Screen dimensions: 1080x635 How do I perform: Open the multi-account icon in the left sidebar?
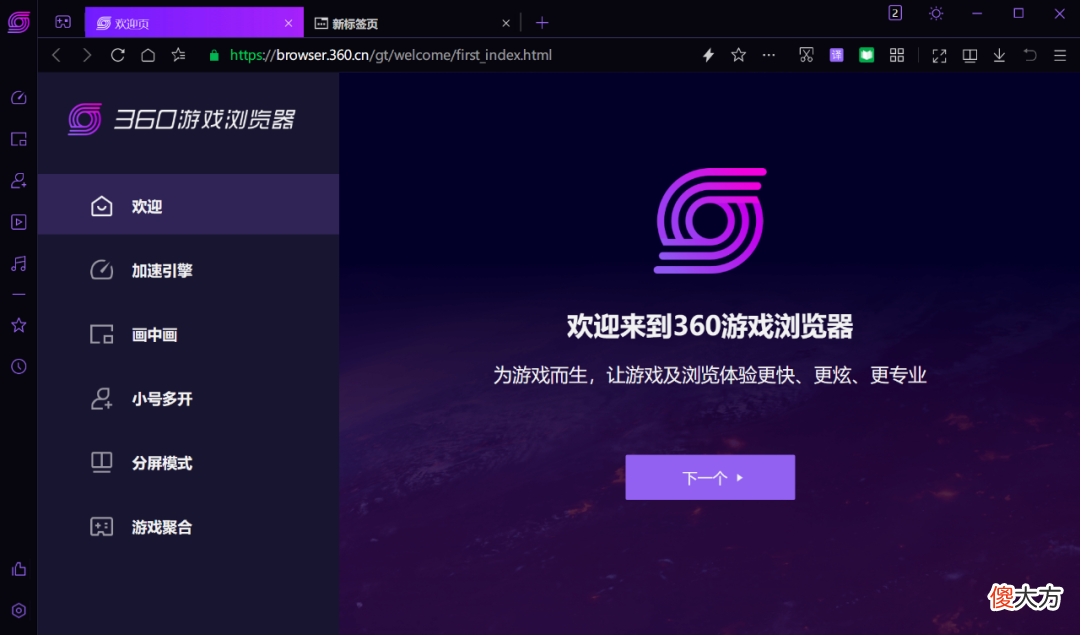[x=19, y=180]
